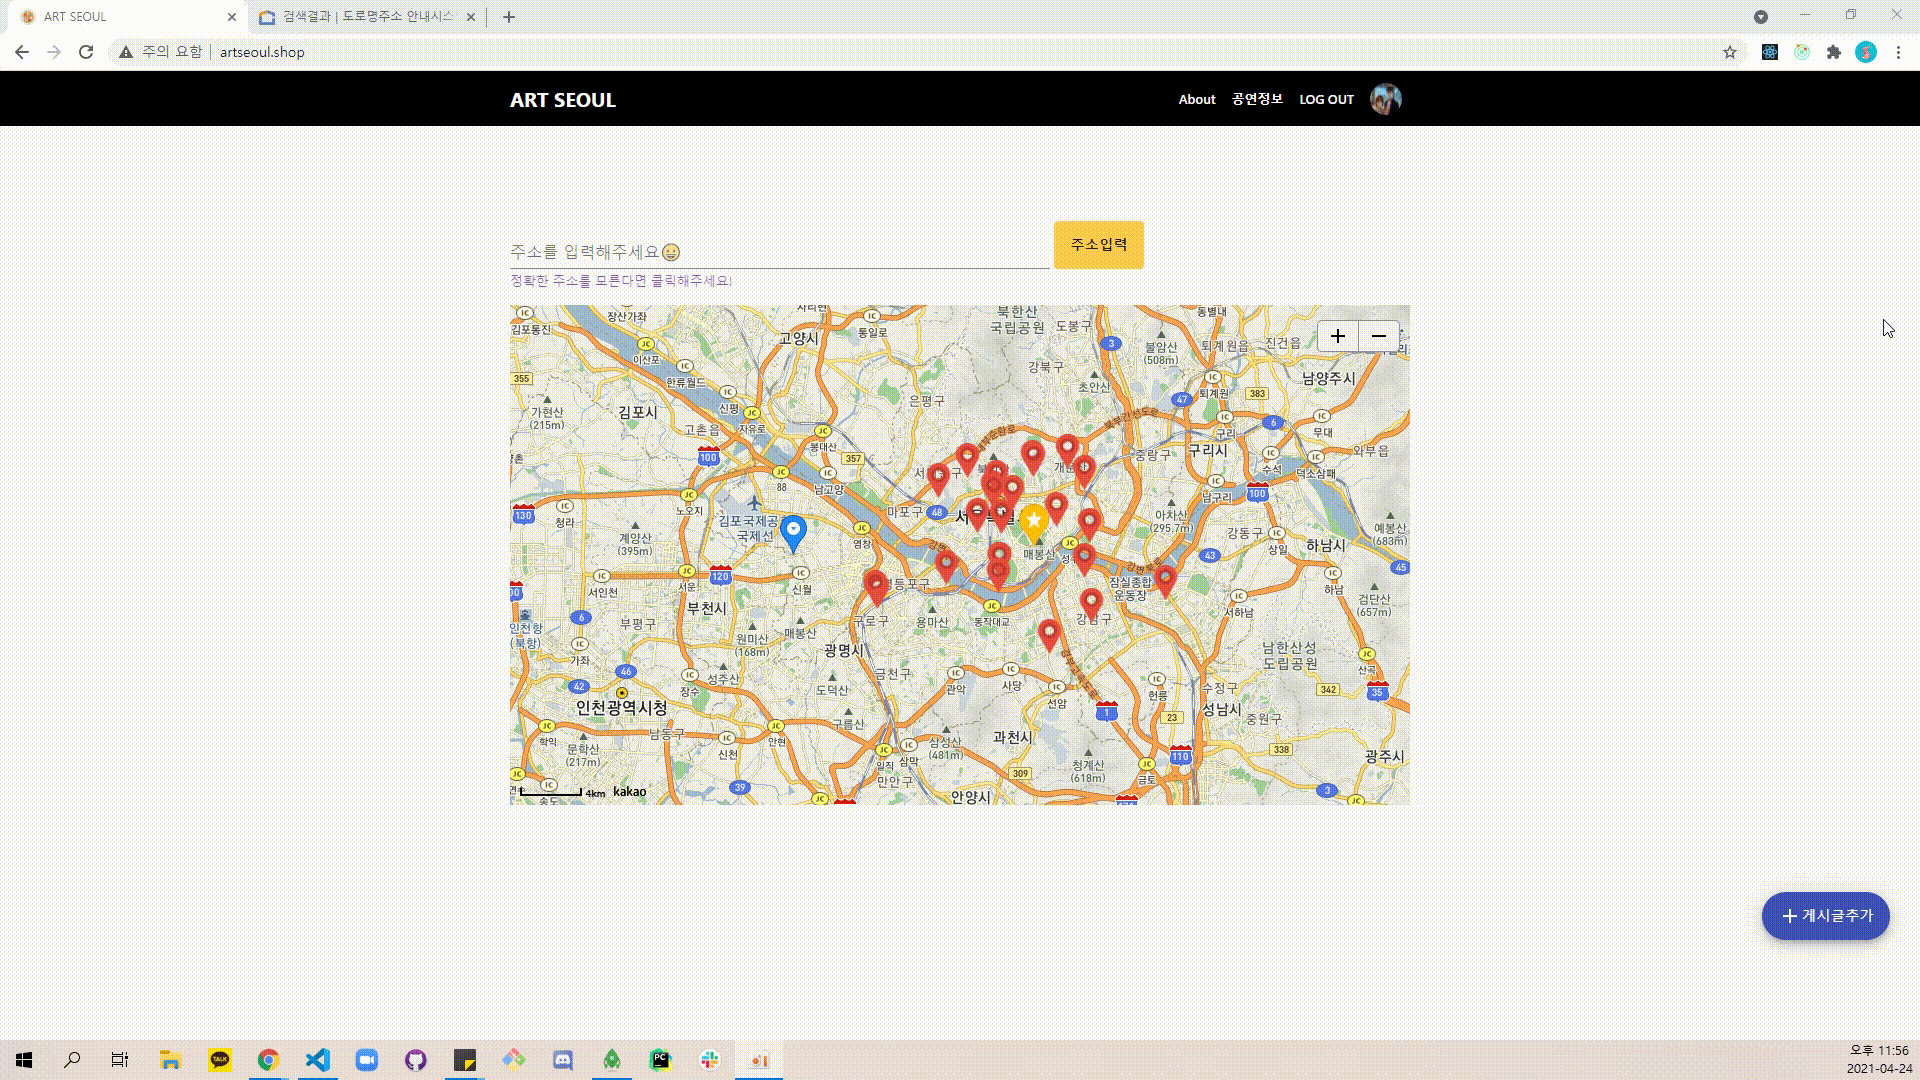Open the 공연정보 menu link
The image size is (1920, 1080).
click(x=1257, y=99)
